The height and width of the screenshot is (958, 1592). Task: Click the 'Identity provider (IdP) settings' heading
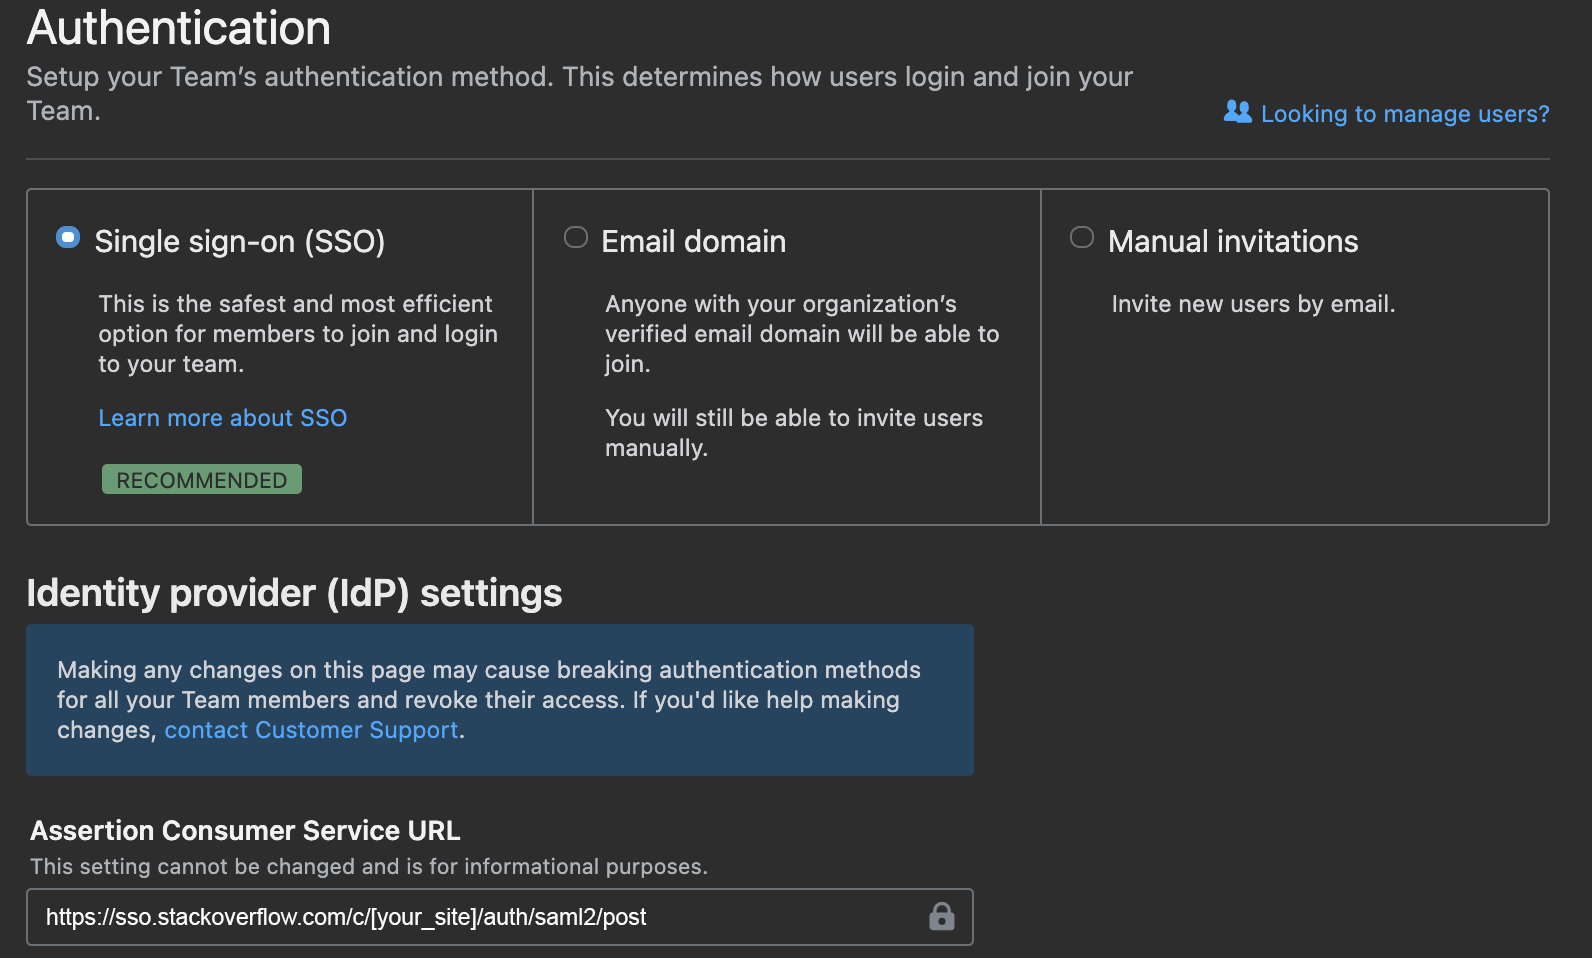coord(294,593)
